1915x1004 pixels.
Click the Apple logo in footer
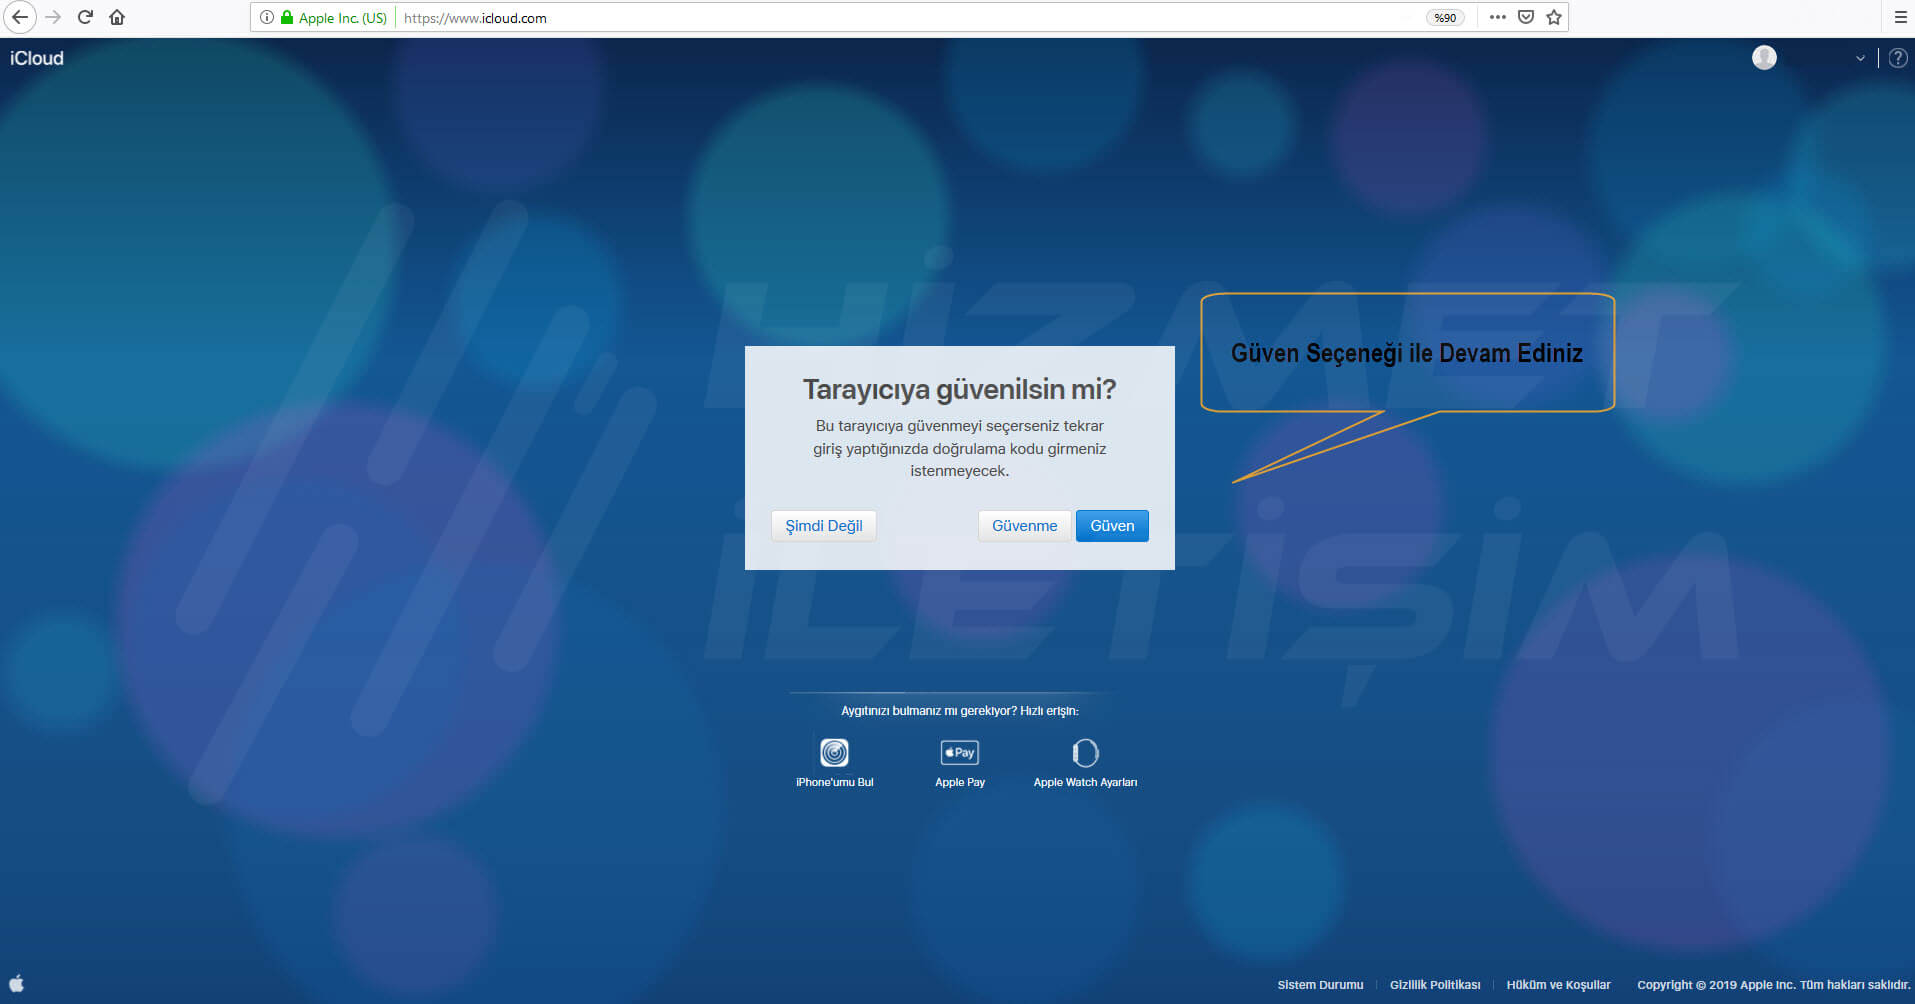coord(17,983)
